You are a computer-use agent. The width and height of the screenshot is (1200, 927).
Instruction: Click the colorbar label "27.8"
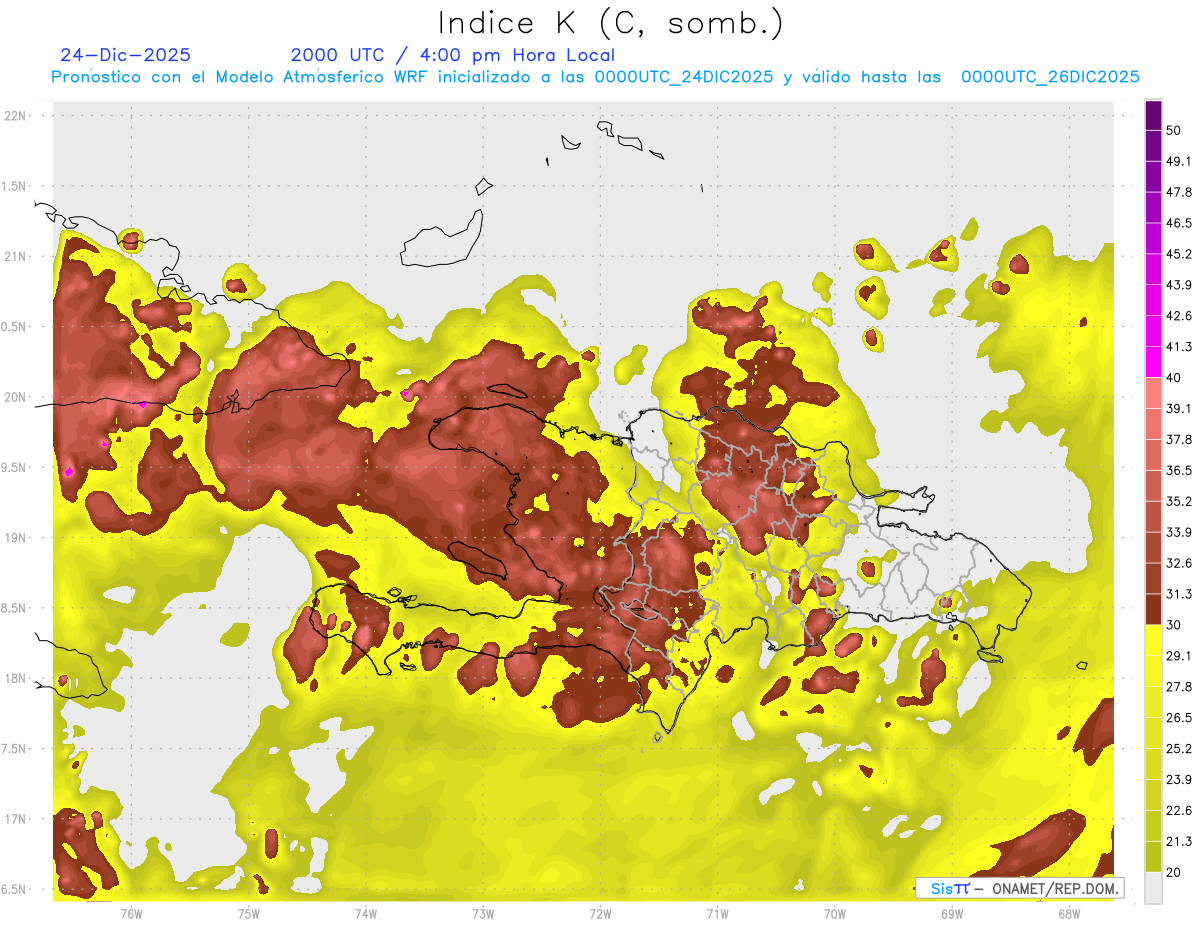point(1179,687)
